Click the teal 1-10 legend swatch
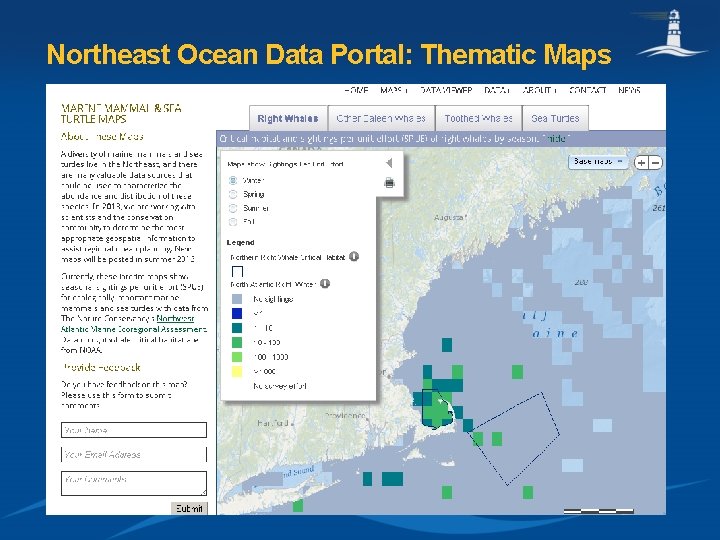720x540 pixels. pyautogui.click(x=237, y=328)
